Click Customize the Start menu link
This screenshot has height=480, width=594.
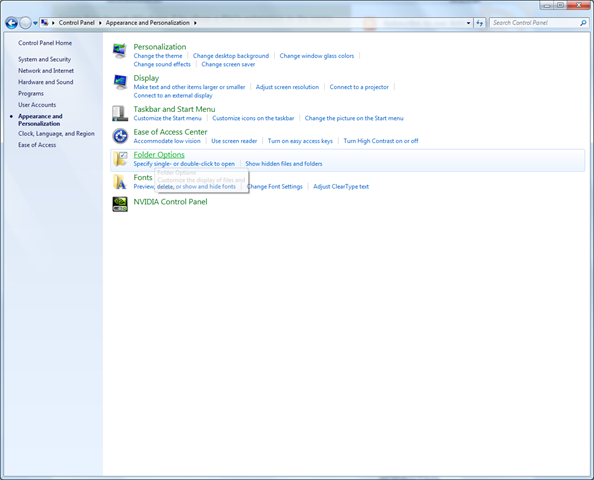click(167, 118)
